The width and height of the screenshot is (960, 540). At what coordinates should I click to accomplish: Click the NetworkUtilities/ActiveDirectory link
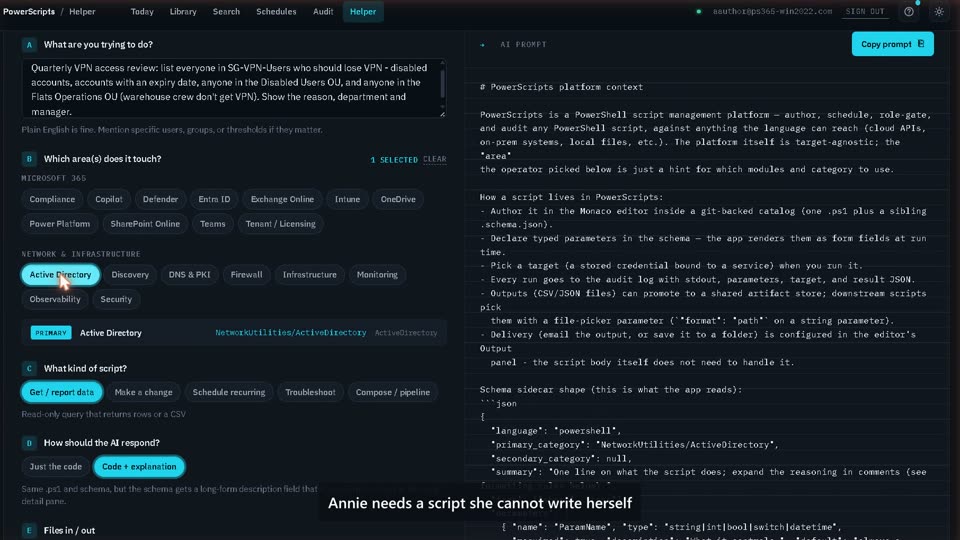point(291,332)
